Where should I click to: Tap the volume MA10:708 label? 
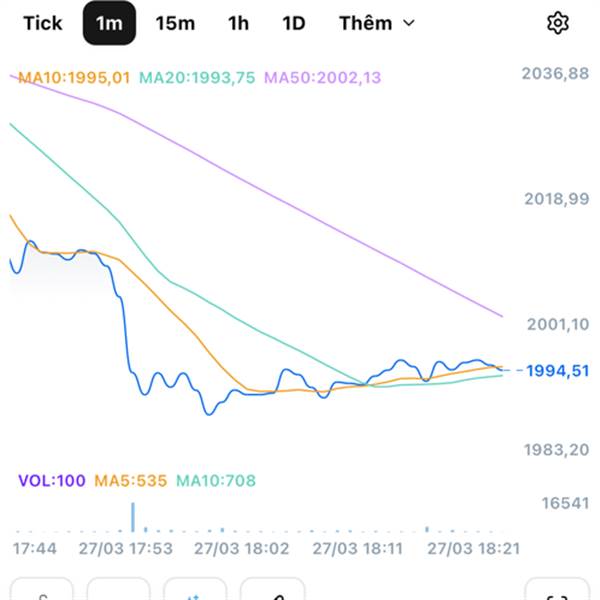pos(216,481)
